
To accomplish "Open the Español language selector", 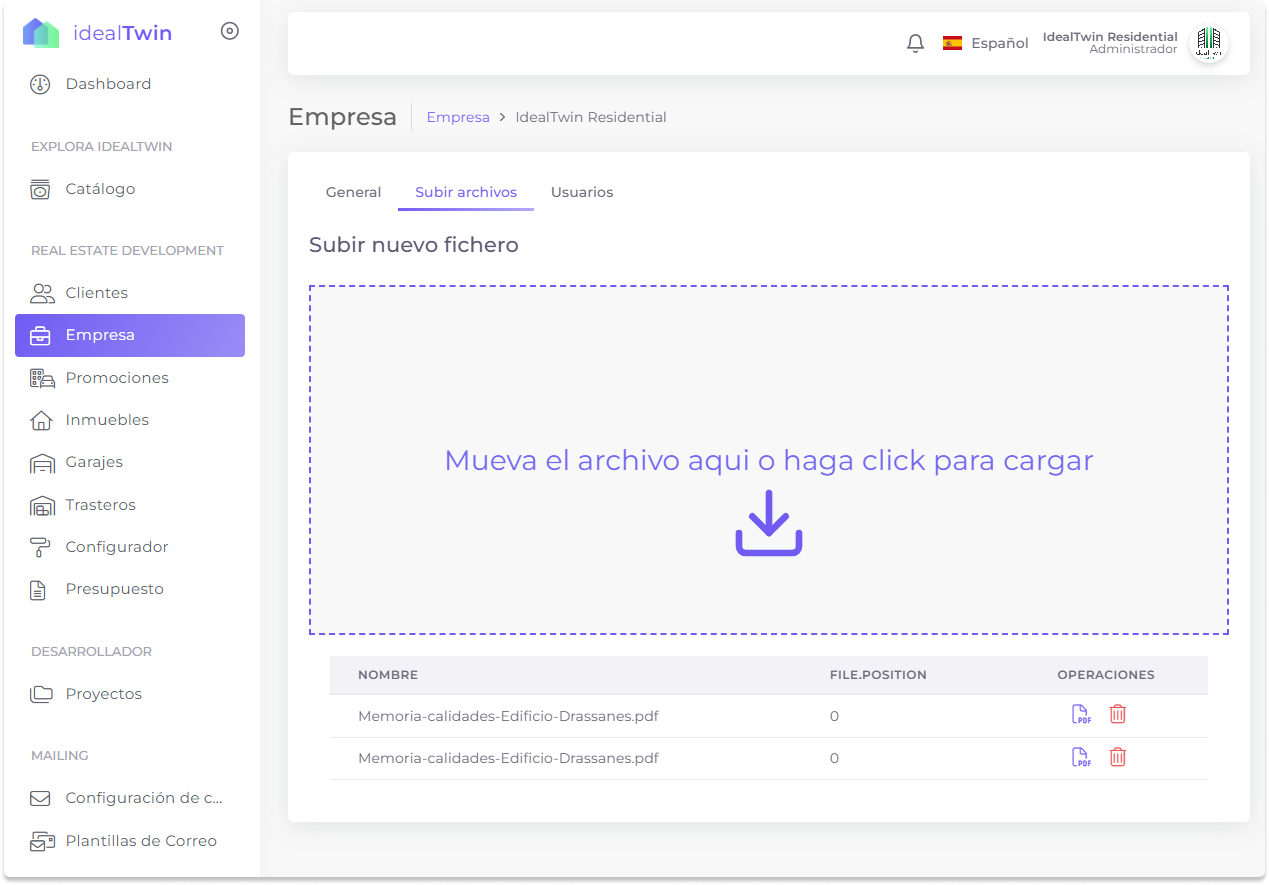I will click(x=986, y=42).
